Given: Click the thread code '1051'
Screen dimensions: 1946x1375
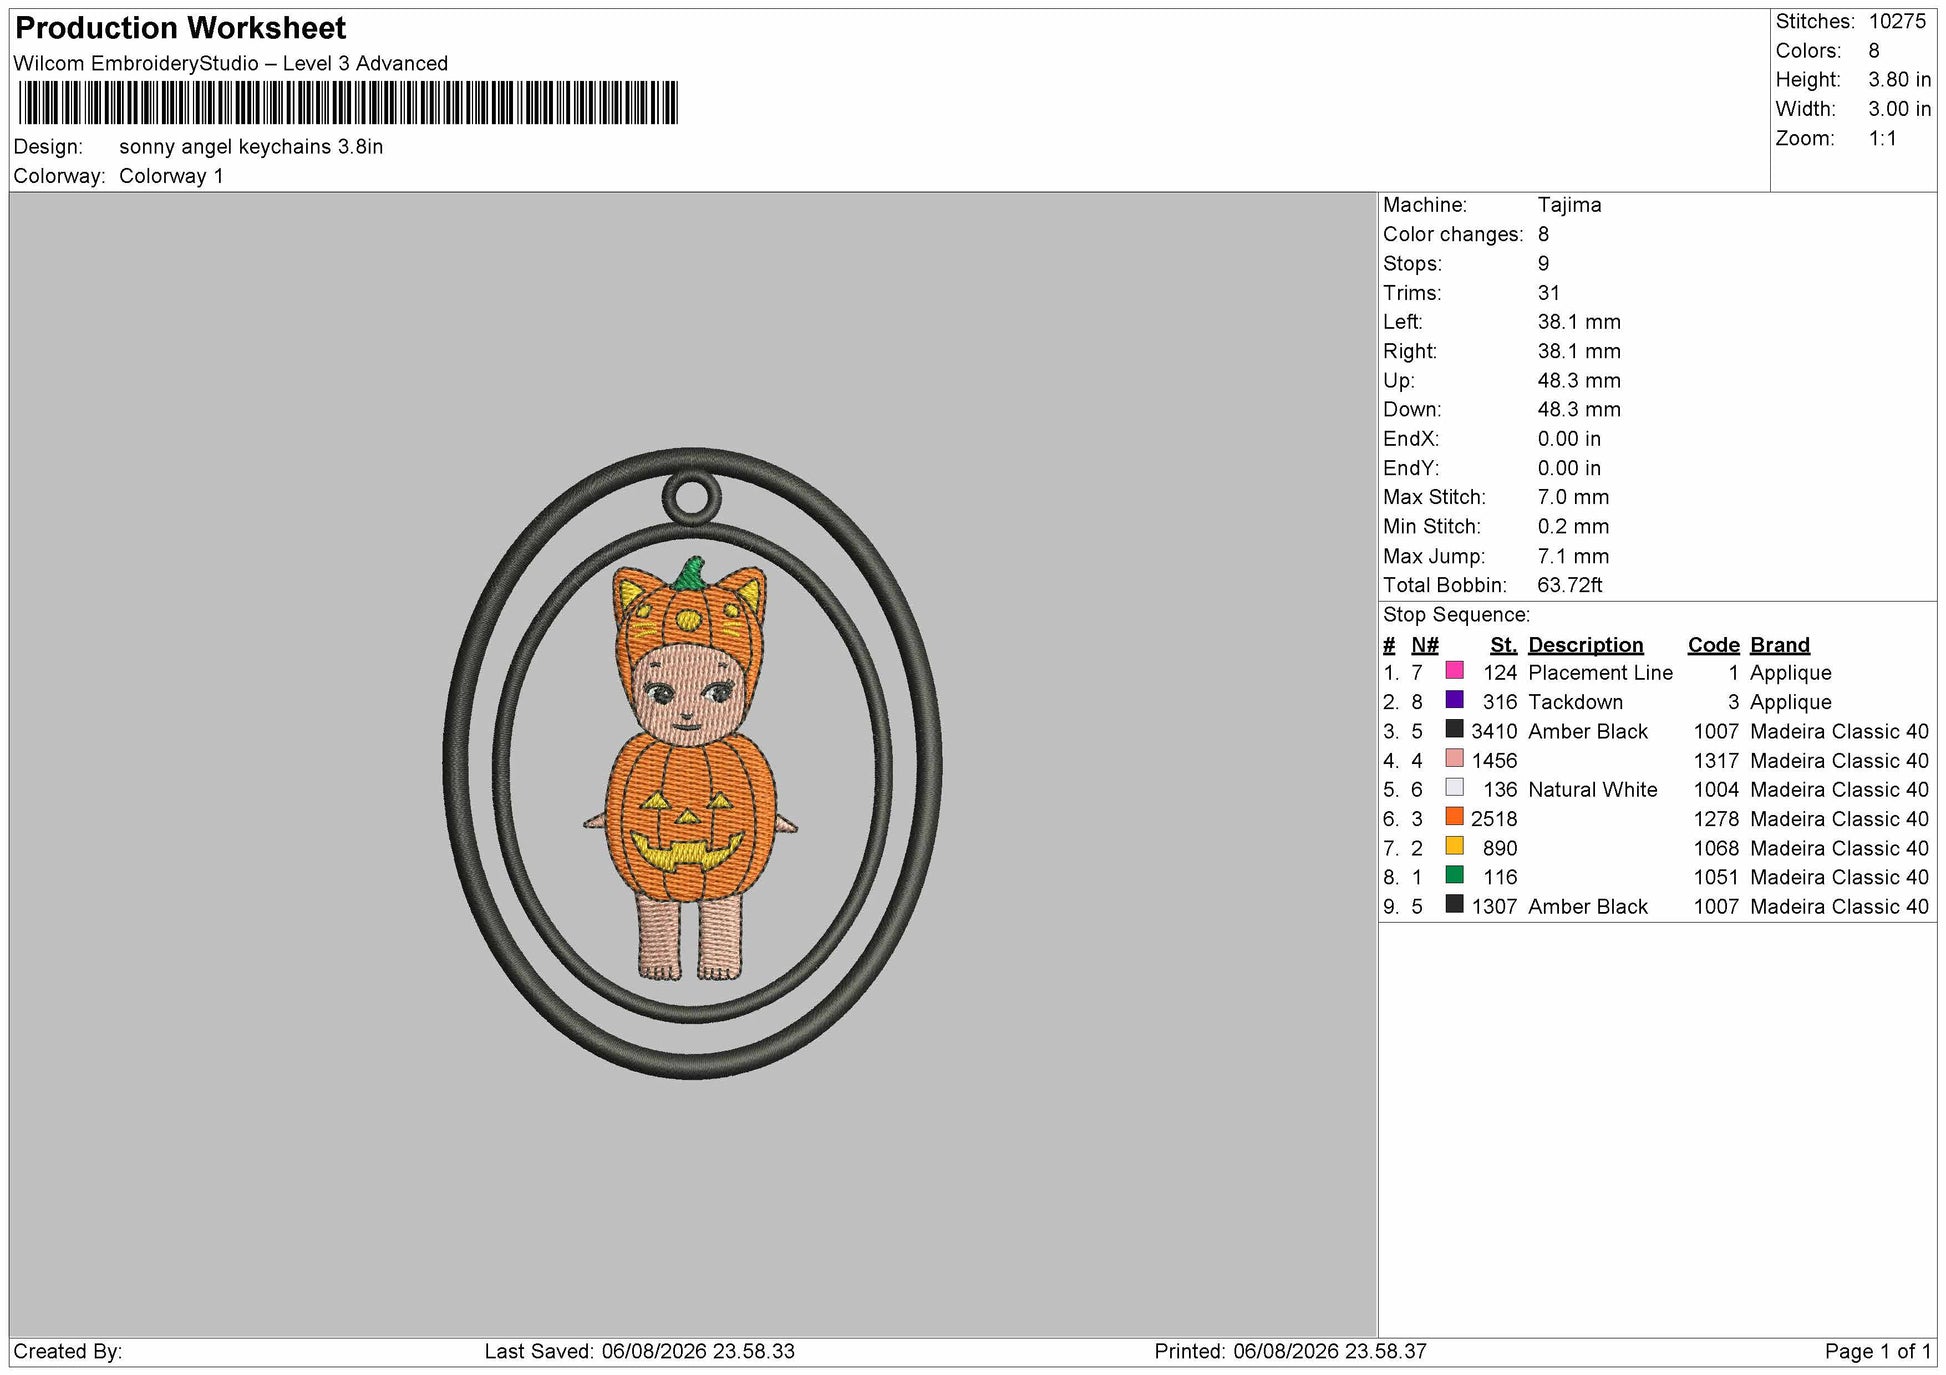Looking at the screenshot, I should click(1716, 878).
